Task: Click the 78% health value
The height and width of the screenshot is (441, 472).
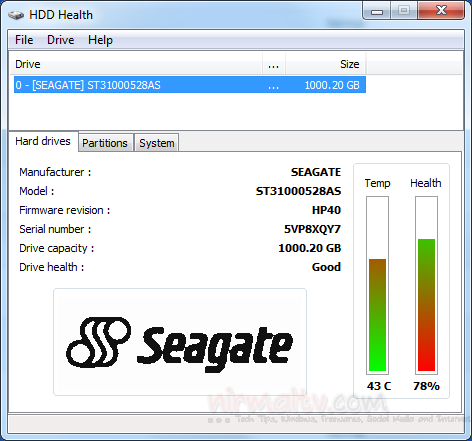Action: (426, 386)
